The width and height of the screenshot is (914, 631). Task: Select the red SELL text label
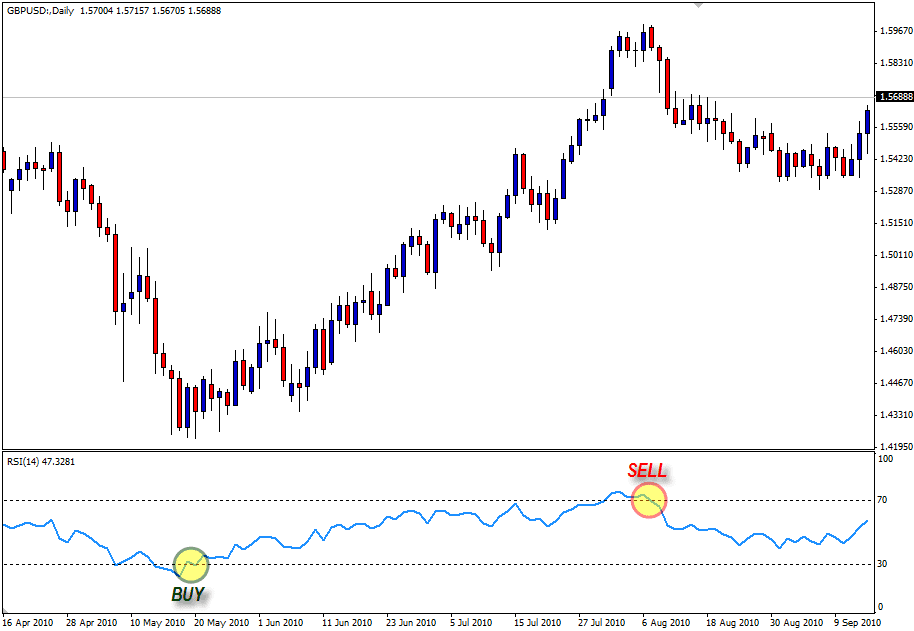click(647, 471)
